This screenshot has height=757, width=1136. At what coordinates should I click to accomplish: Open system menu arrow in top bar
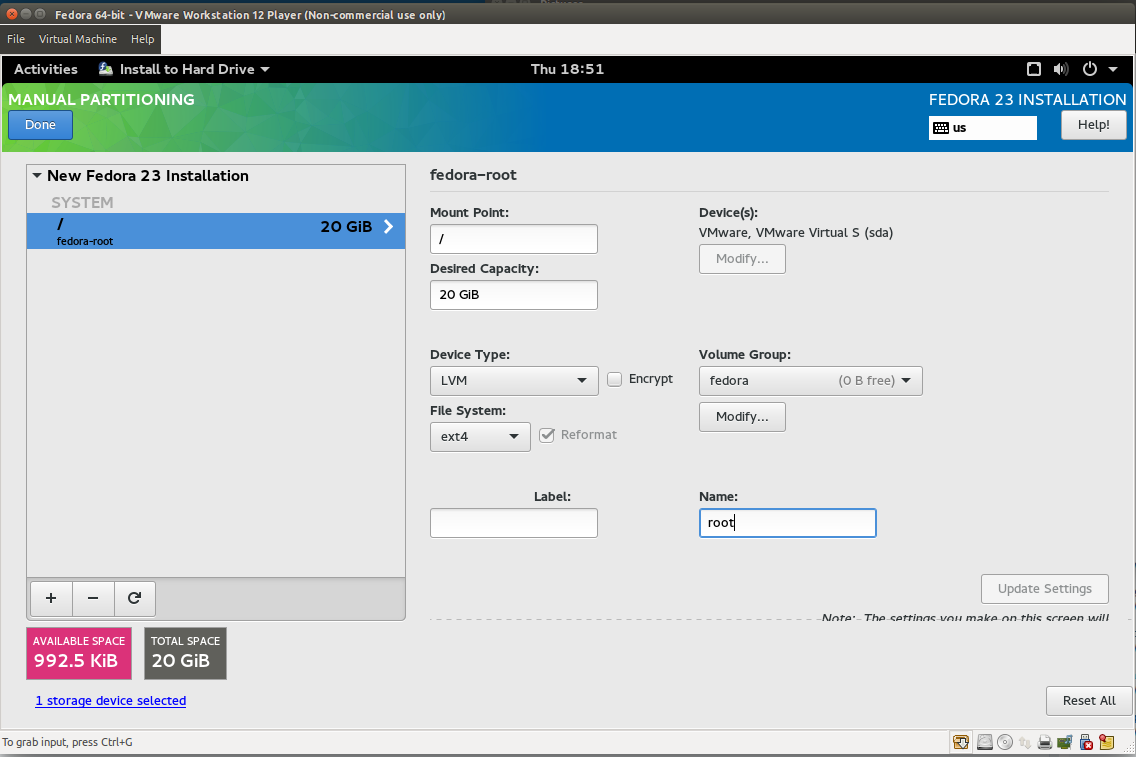tap(1113, 70)
